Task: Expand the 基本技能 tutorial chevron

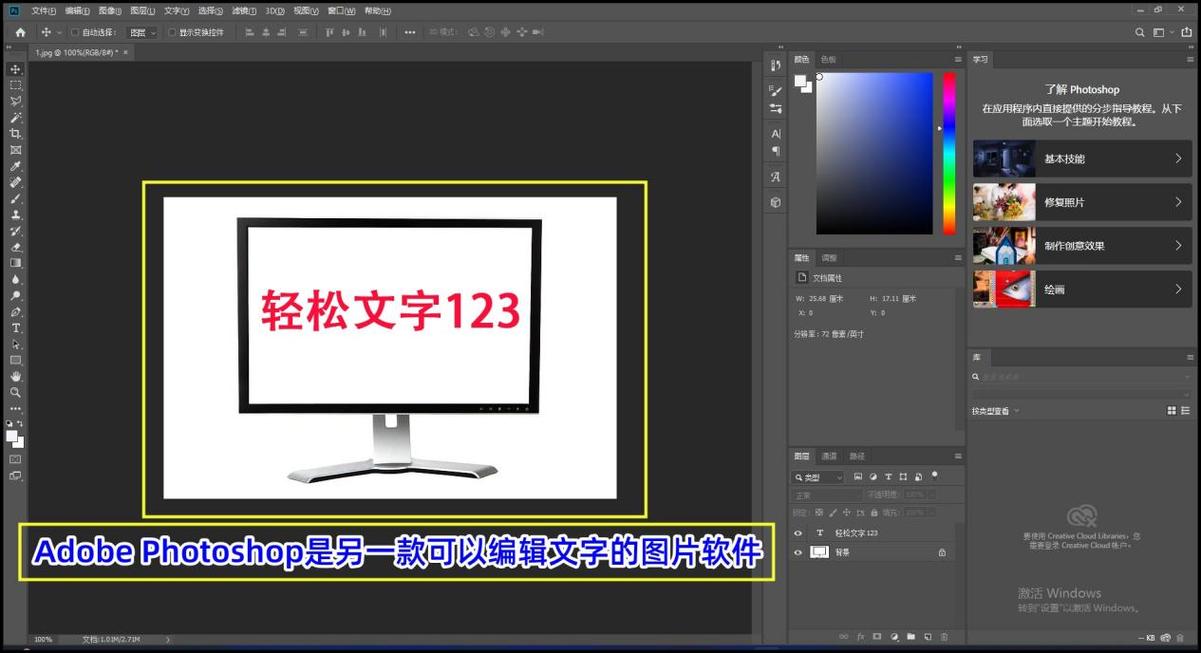Action: pyautogui.click(x=1178, y=158)
